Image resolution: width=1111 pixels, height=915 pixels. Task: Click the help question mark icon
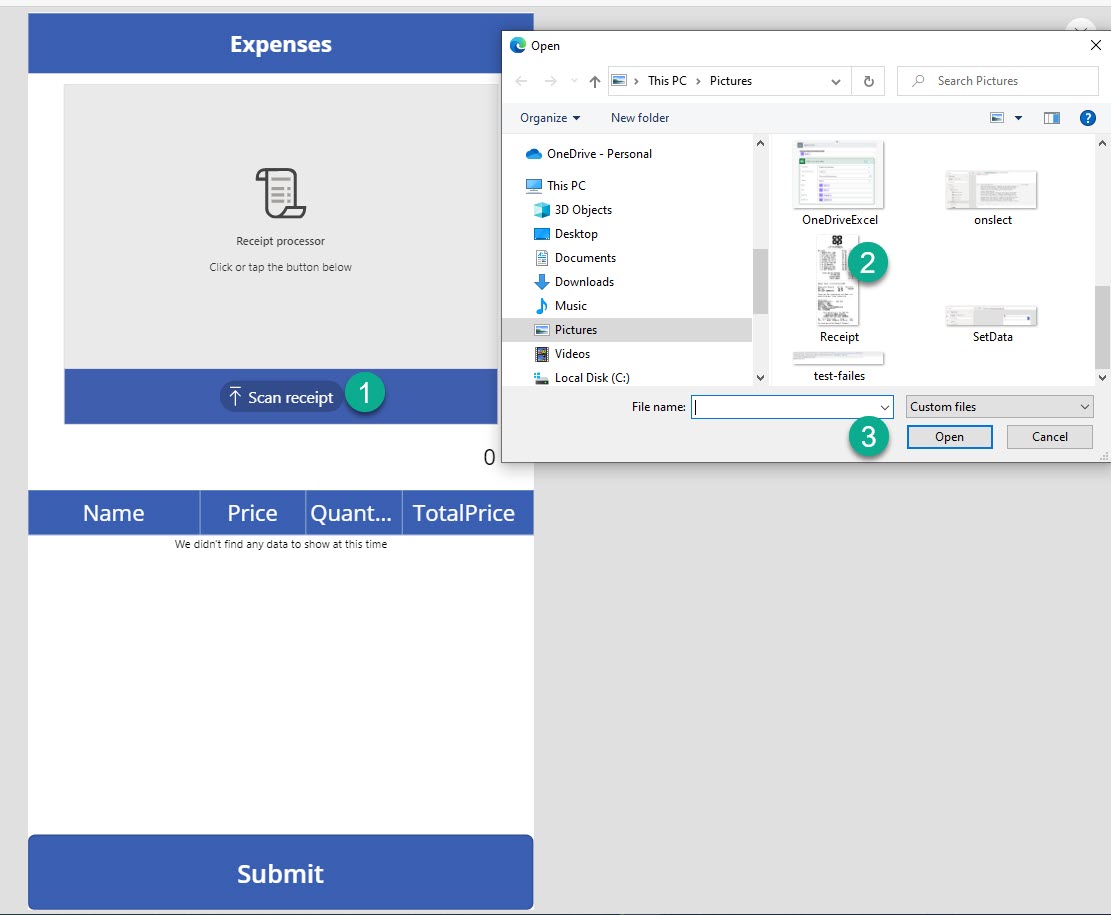1088,118
